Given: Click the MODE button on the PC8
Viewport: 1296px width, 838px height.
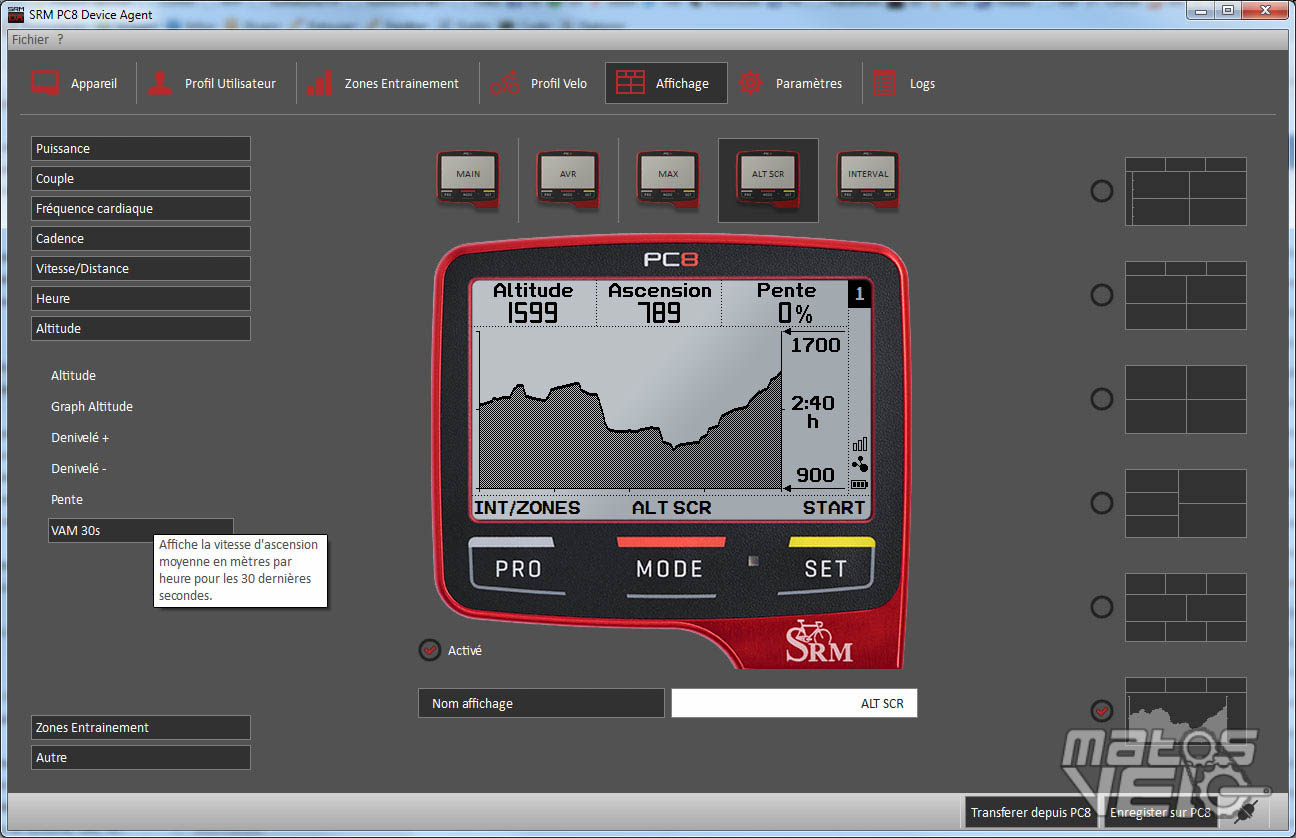Looking at the screenshot, I should [x=670, y=569].
